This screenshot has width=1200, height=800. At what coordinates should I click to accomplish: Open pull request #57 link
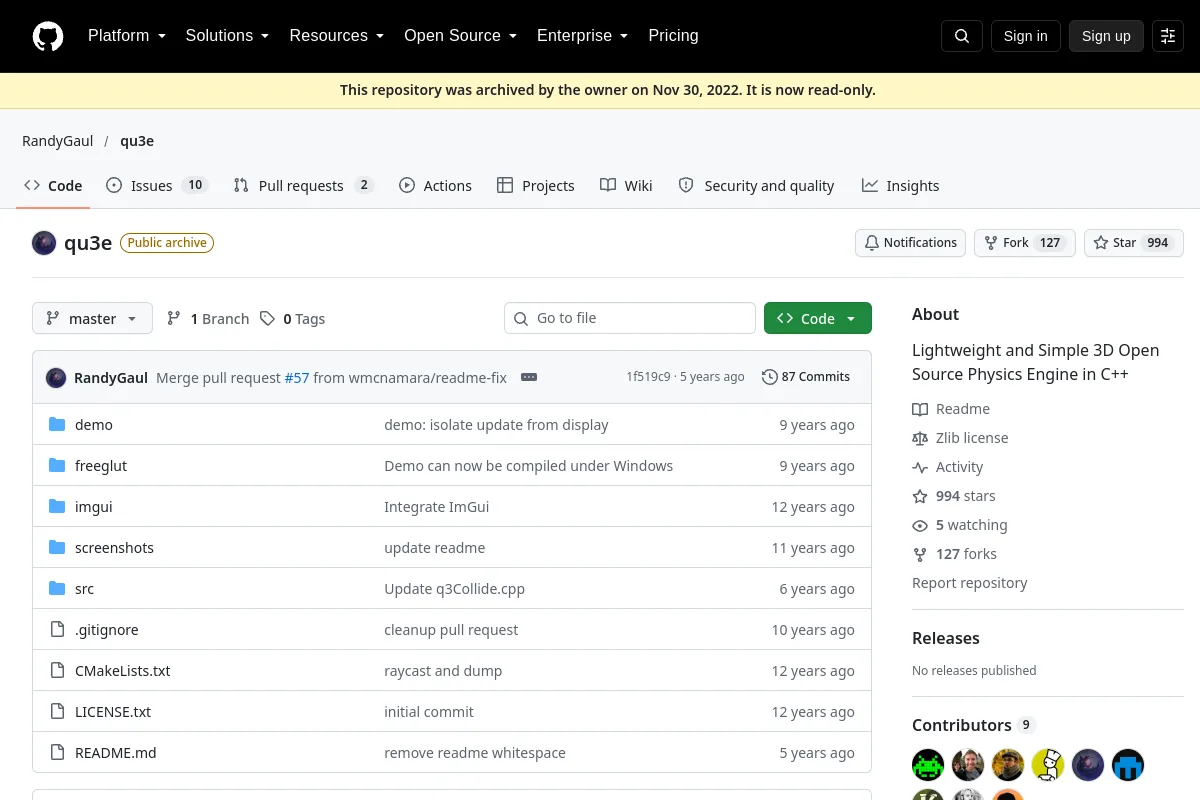pyautogui.click(x=297, y=377)
